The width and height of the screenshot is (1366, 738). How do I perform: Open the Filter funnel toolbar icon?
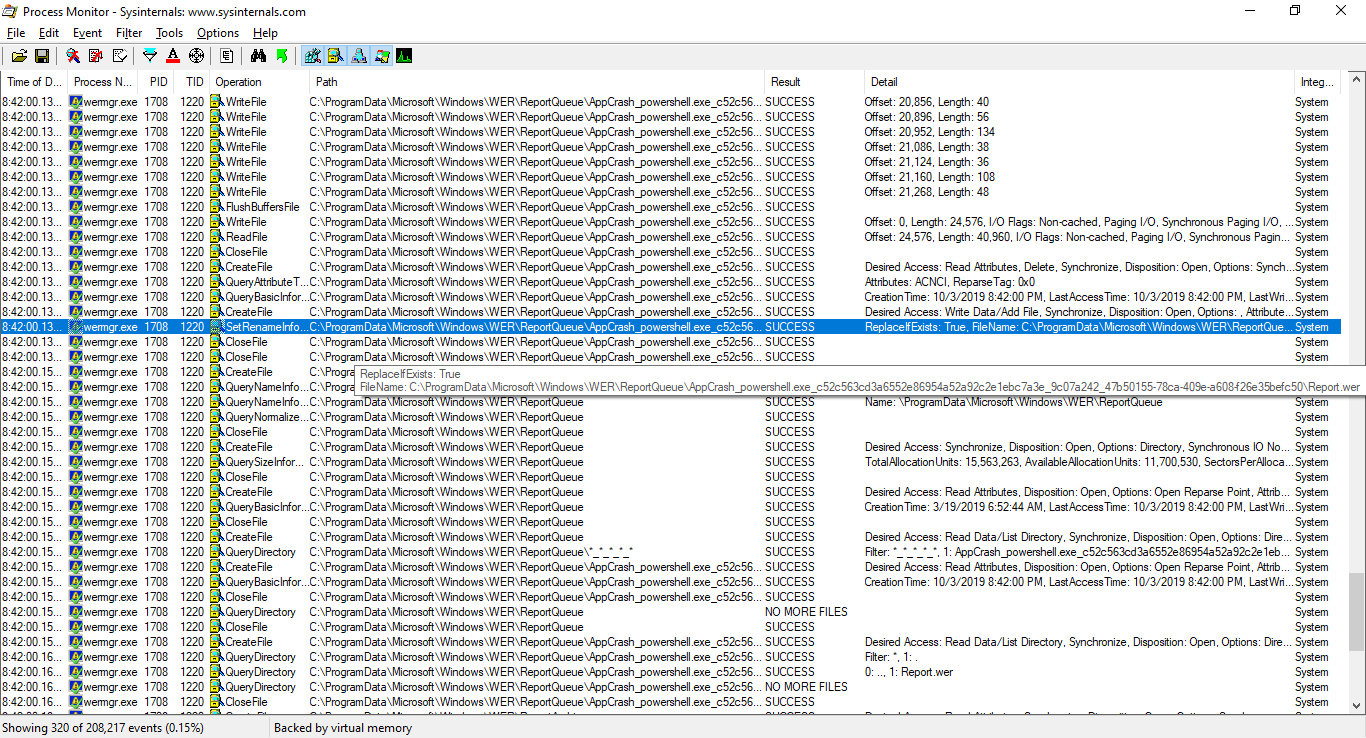click(x=150, y=56)
